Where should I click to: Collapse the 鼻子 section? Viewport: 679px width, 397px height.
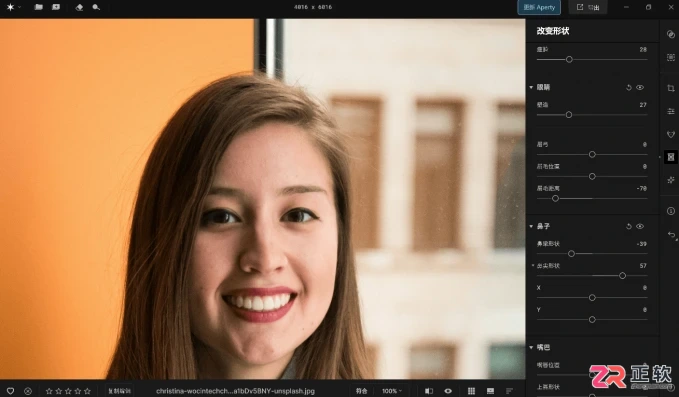pos(531,226)
